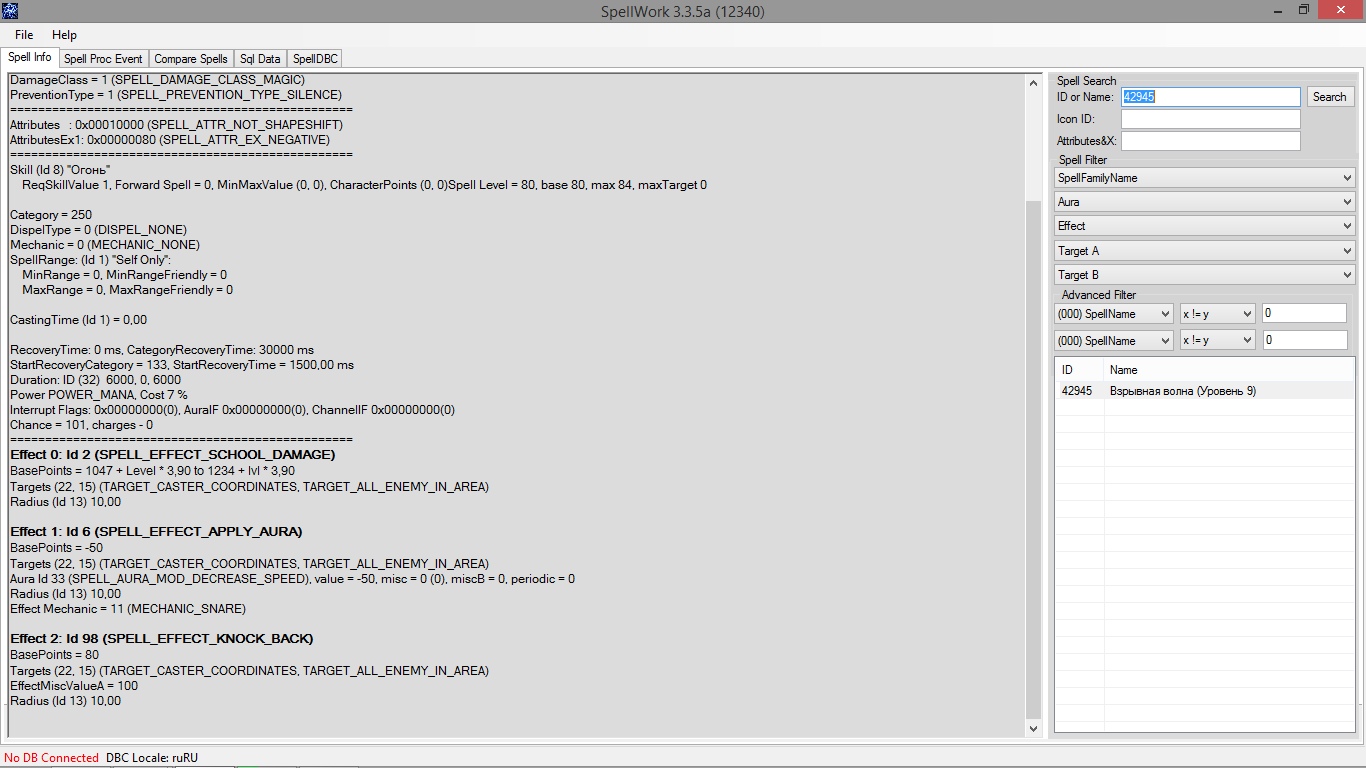Click the Effect 1 SPELL_EFFECT_APPLY_AURA heading
Viewport: 1366px width, 768px height.
tap(156, 532)
